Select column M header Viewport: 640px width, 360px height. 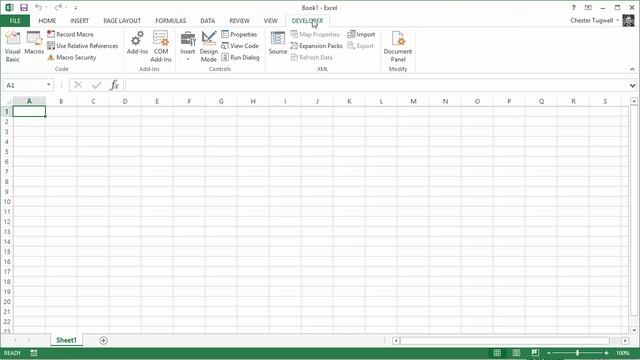click(x=413, y=101)
